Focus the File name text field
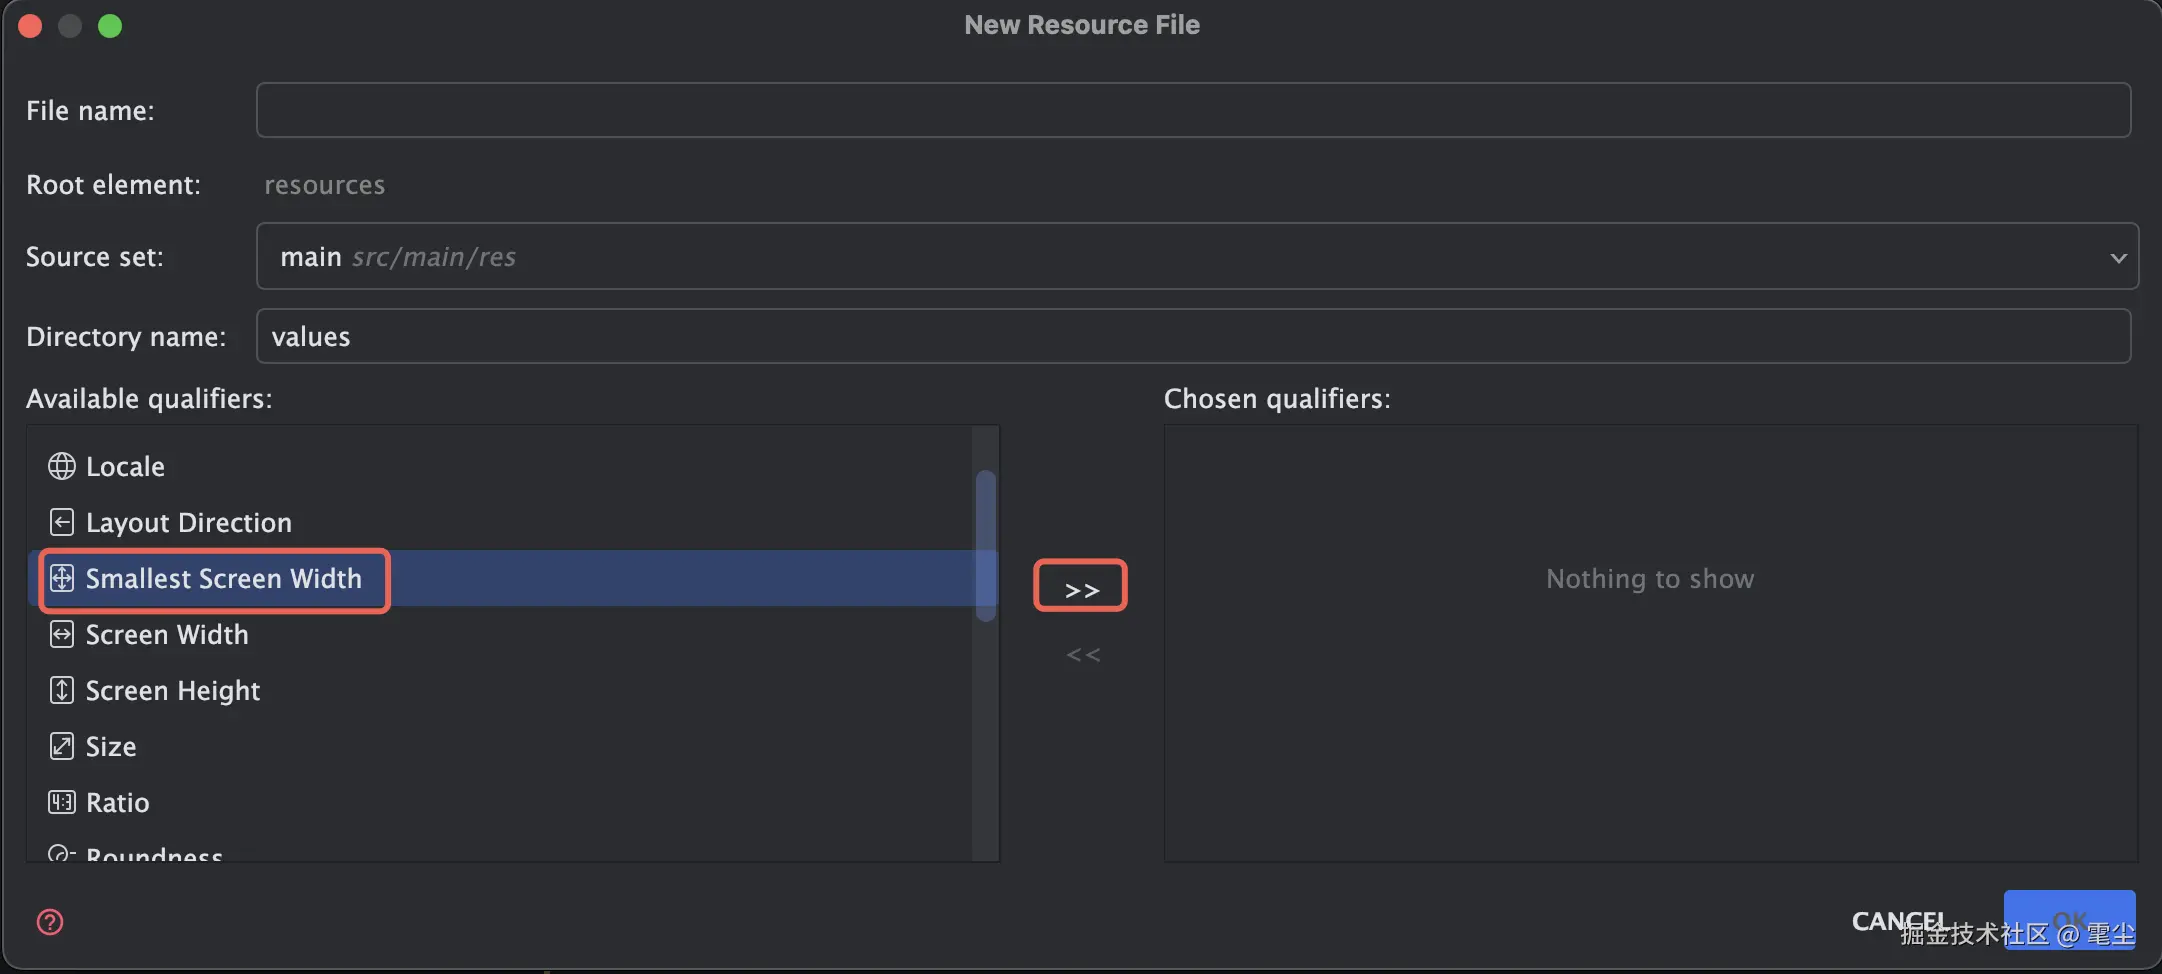This screenshot has width=2162, height=974. pyautogui.click(x=1192, y=110)
